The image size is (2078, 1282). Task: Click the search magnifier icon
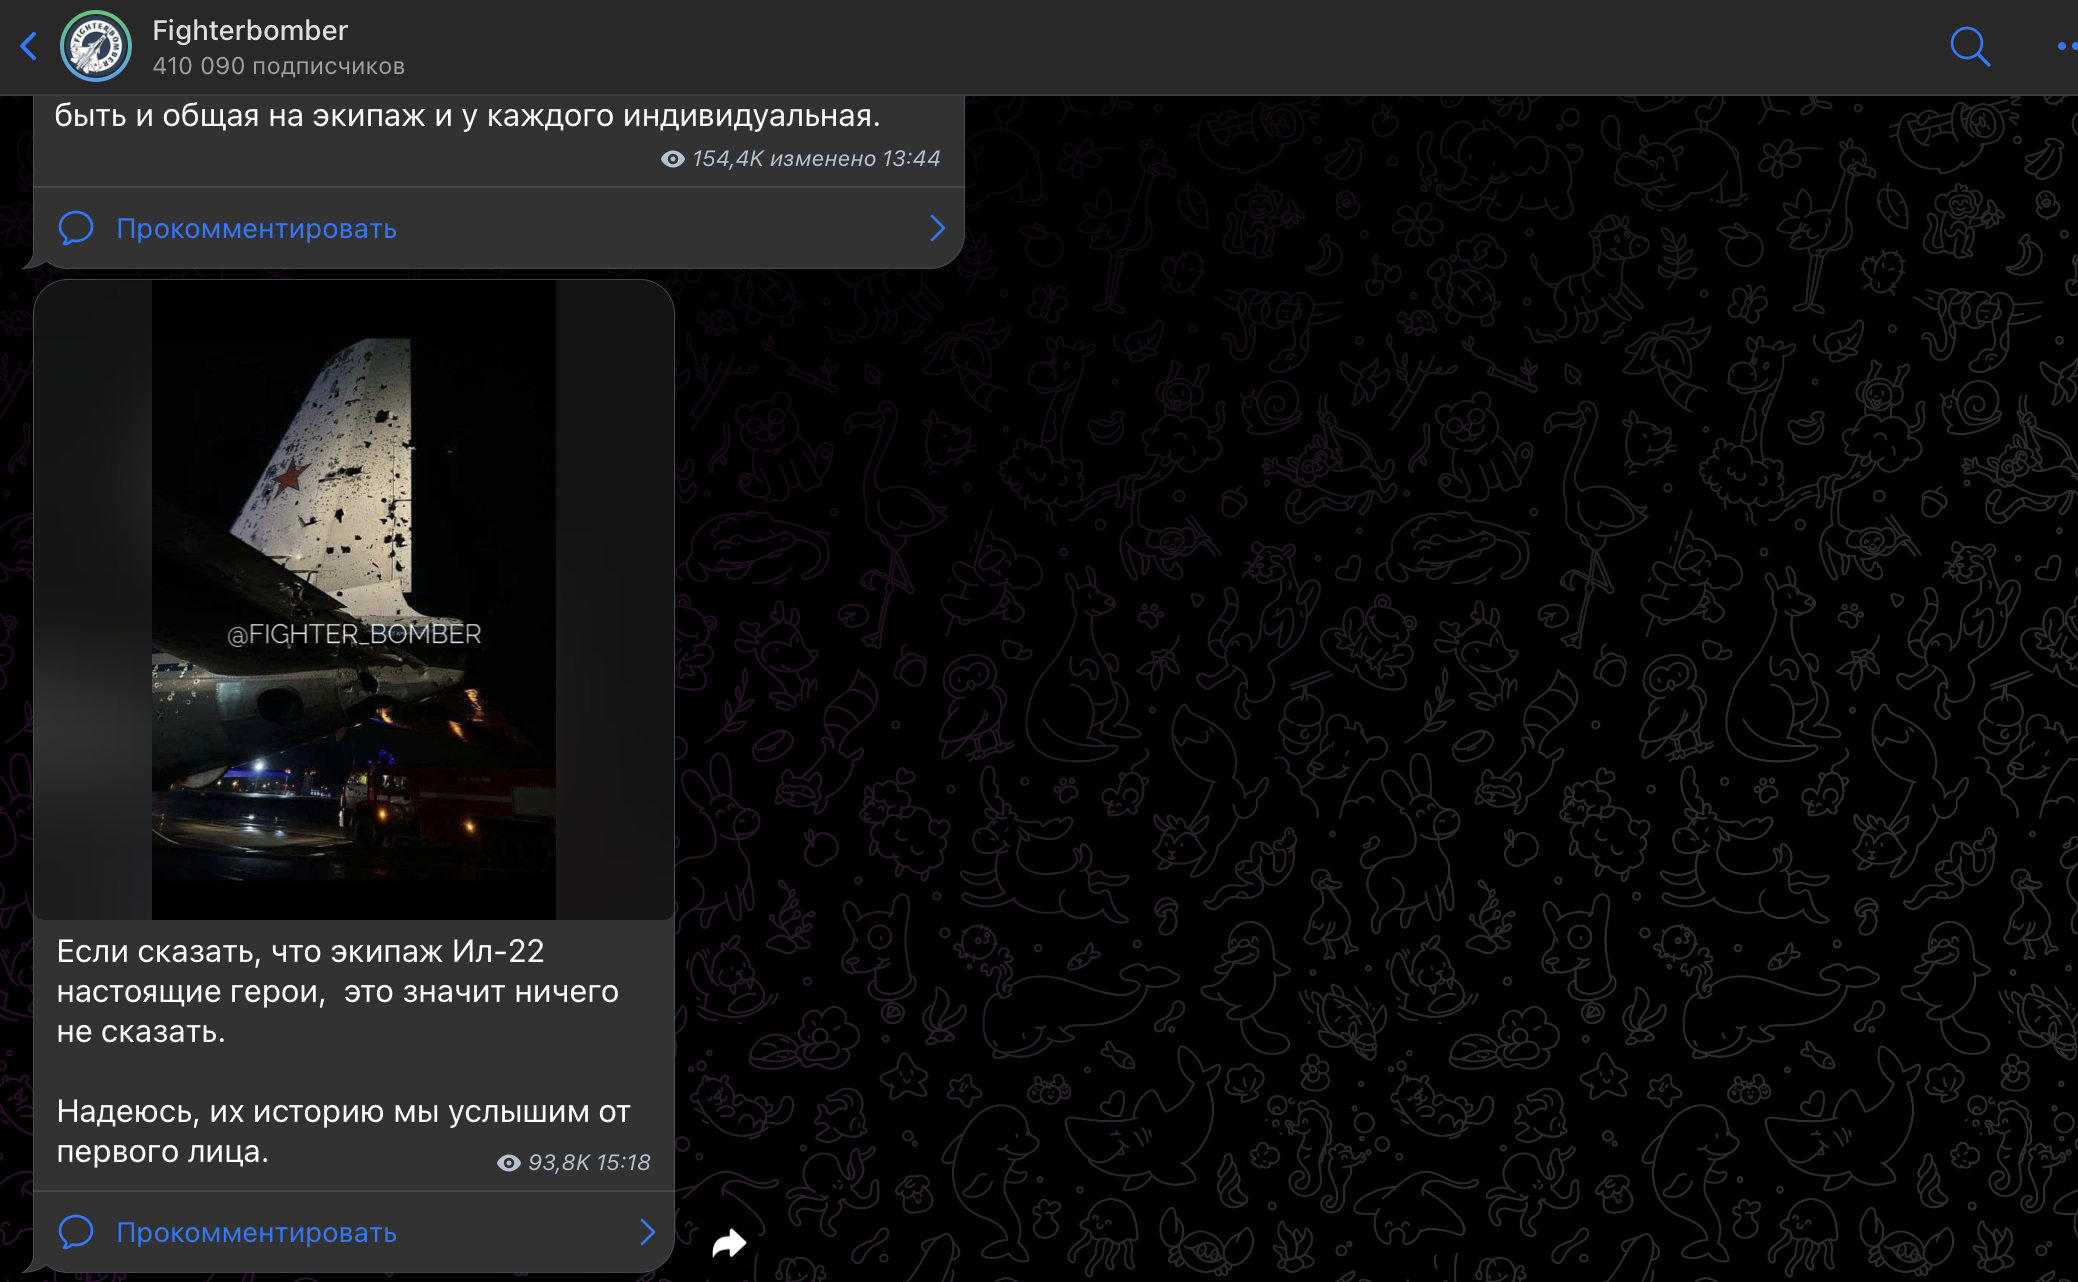[x=1969, y=46]
